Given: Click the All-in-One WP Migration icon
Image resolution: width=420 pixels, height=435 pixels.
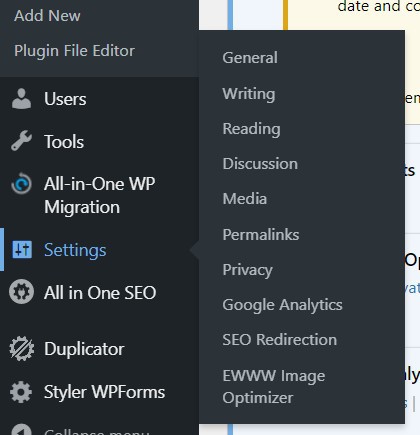Looking at the screenshot, I should point(22,183).
